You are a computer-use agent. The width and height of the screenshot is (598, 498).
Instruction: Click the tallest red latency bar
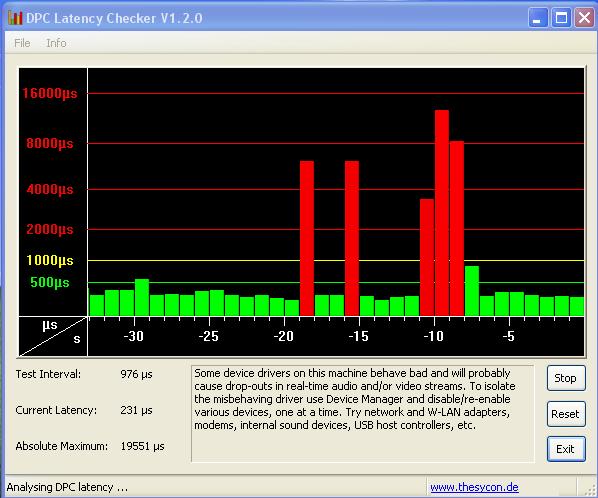pos(442,213)
